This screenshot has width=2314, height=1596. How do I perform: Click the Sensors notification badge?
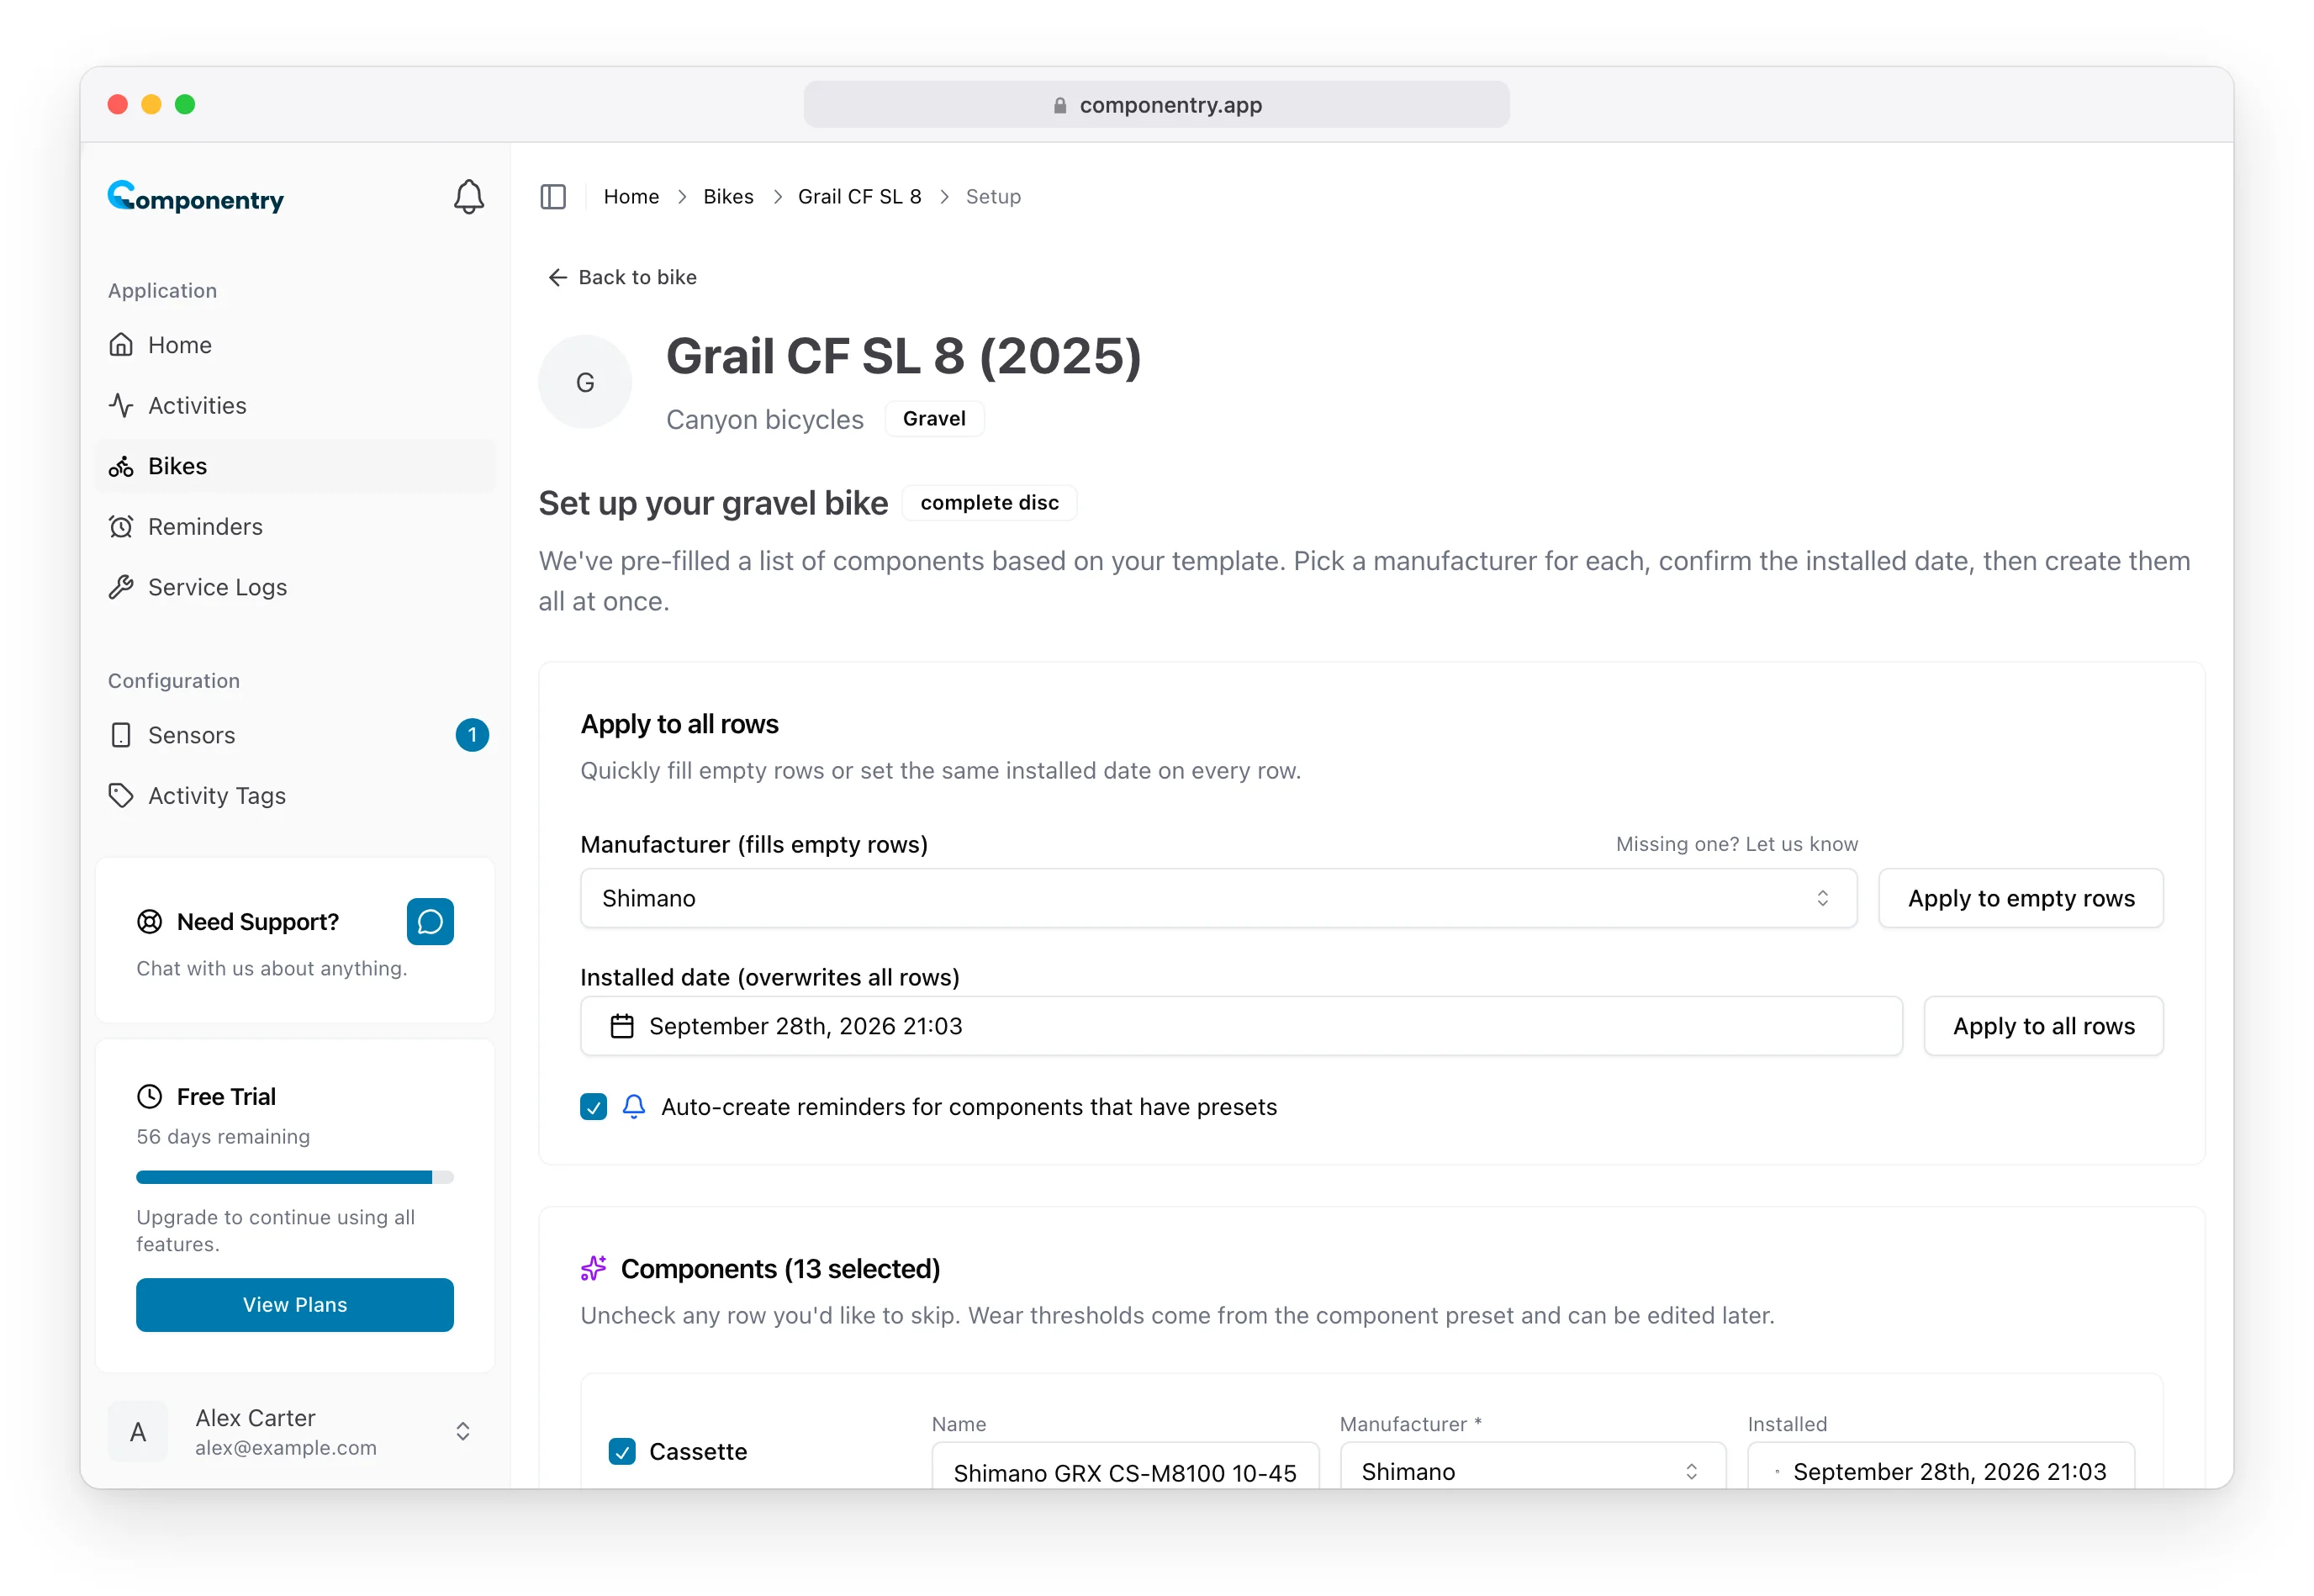472,735
